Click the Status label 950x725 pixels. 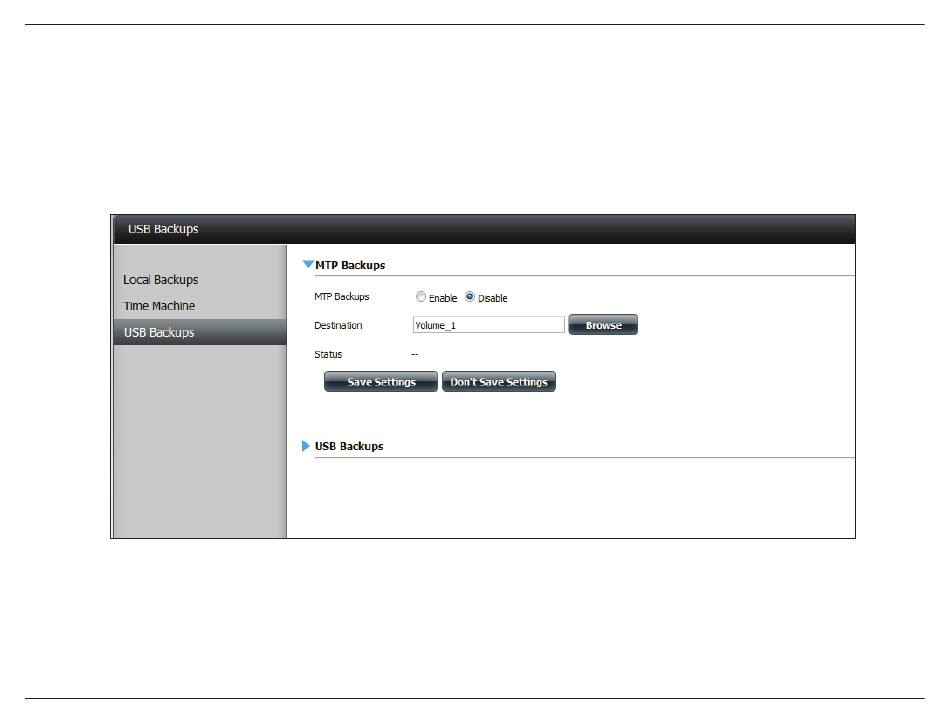pyautogui.click(x=328, y=354)
